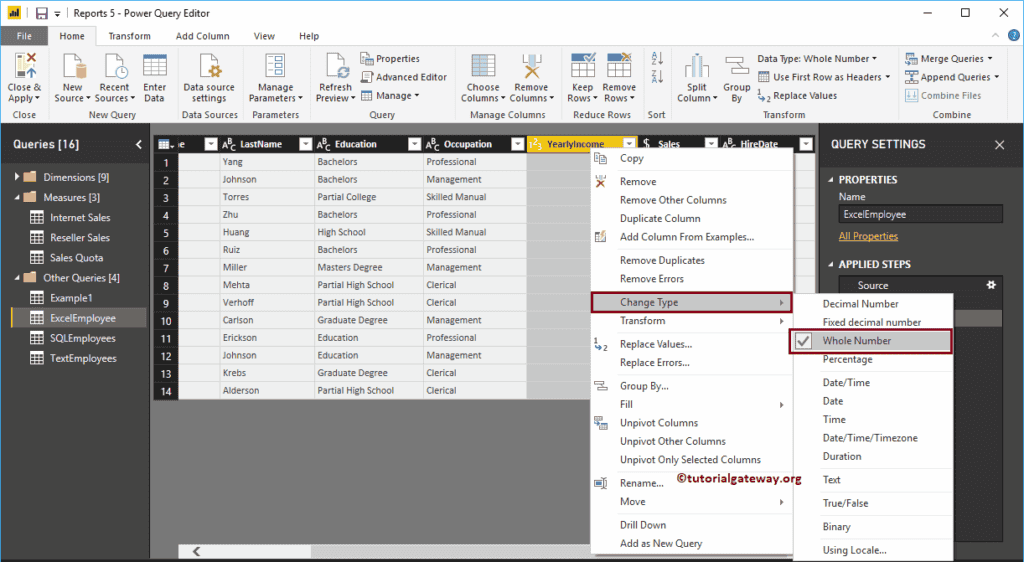
Task: Click the Choose Columns icon
Action: (483, 66)
